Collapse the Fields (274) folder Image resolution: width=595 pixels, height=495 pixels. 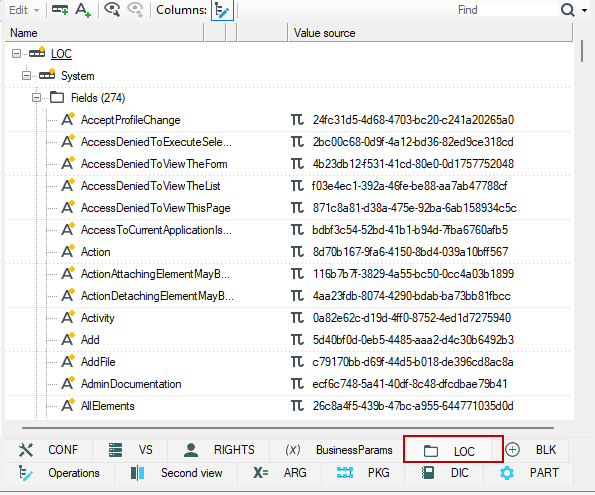(x=36, y=98)
